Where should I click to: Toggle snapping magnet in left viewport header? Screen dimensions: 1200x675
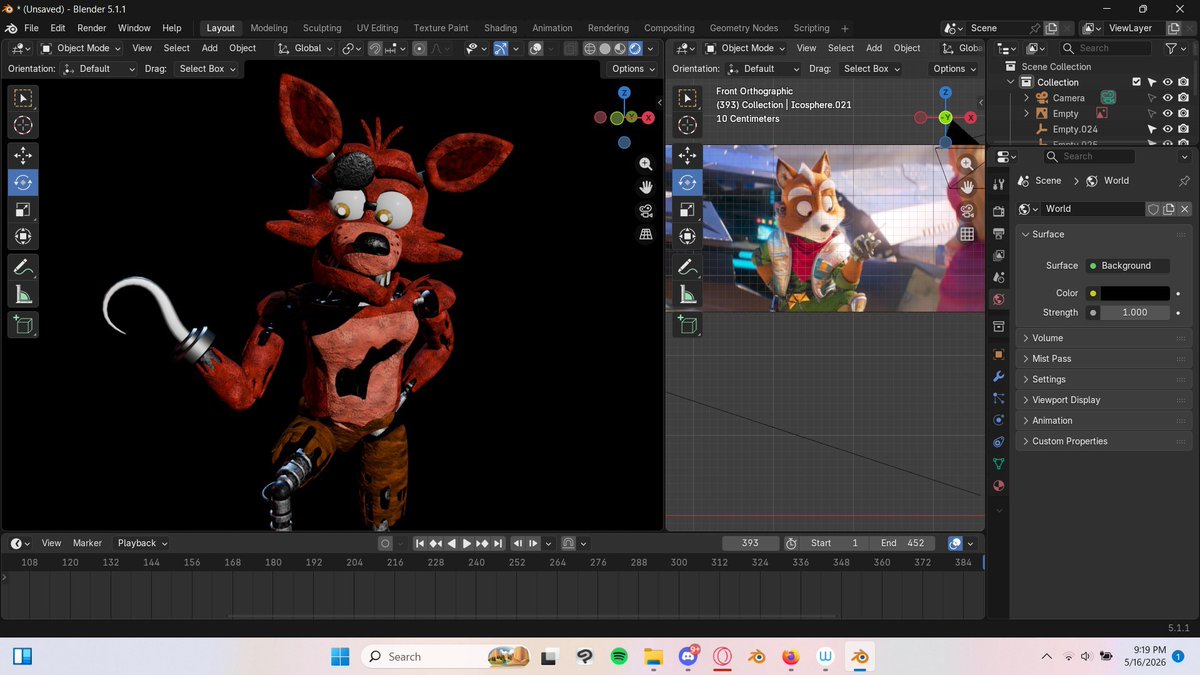pyautogui.click(x=374, y=48)
